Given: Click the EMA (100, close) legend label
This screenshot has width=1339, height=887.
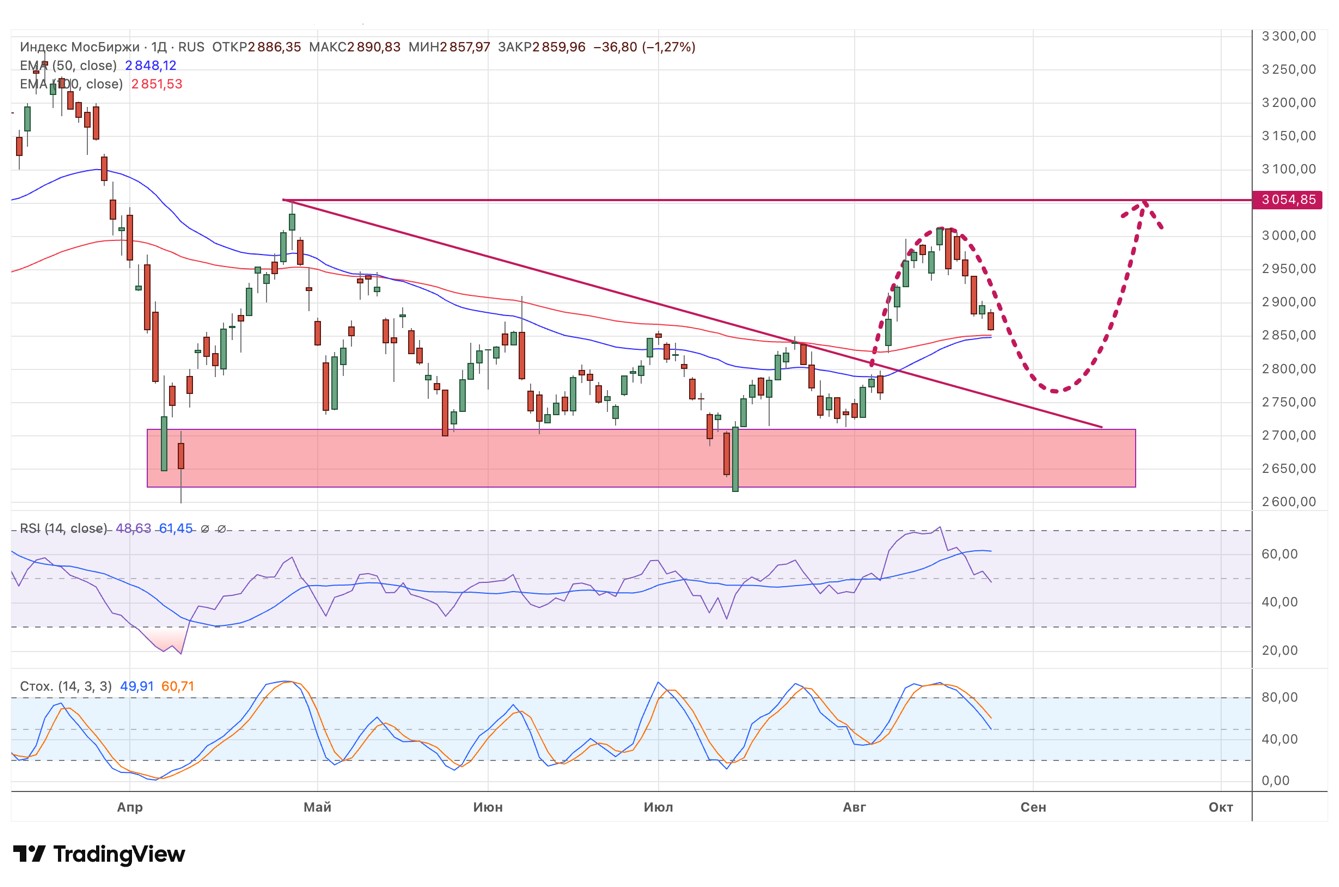Looking at the screenshot, I should click(72, 84).
